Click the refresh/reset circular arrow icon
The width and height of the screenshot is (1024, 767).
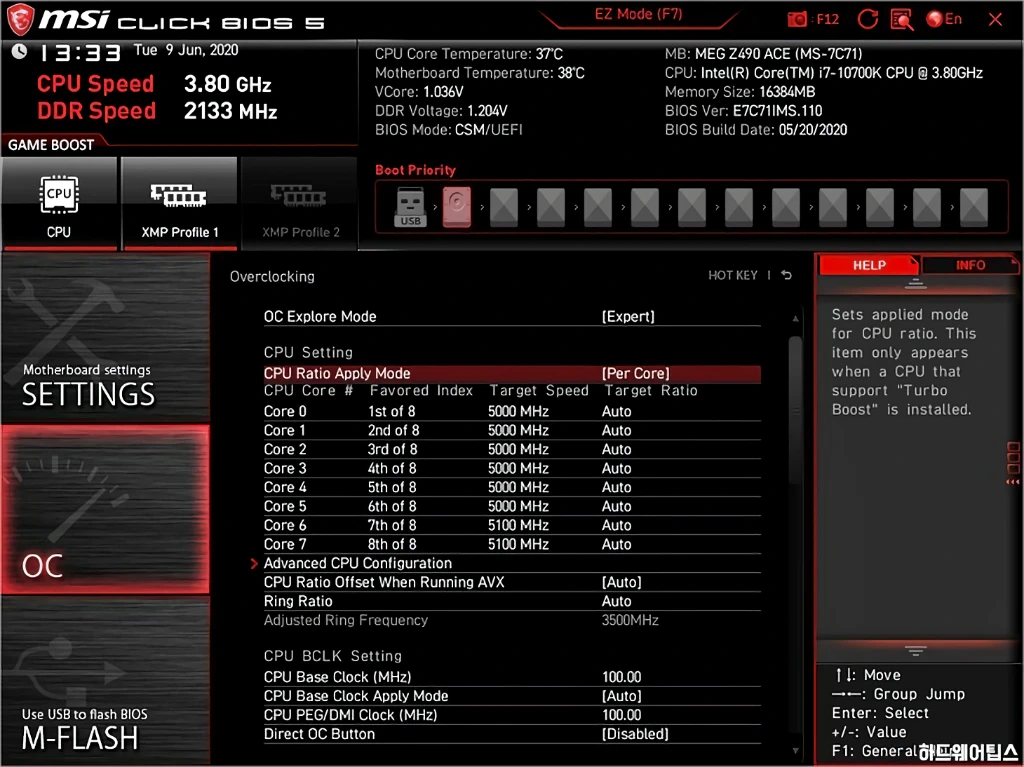click(x=867, y=19)
